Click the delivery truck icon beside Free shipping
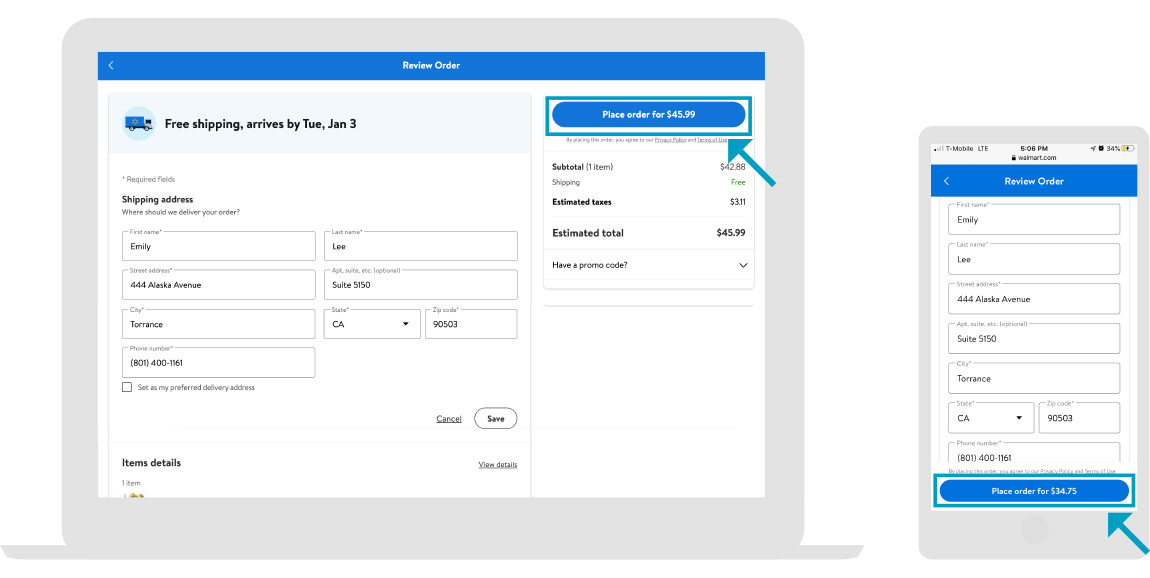Image resolution: width=1150 pixels, height=578 pixels. tap(139, 123)
